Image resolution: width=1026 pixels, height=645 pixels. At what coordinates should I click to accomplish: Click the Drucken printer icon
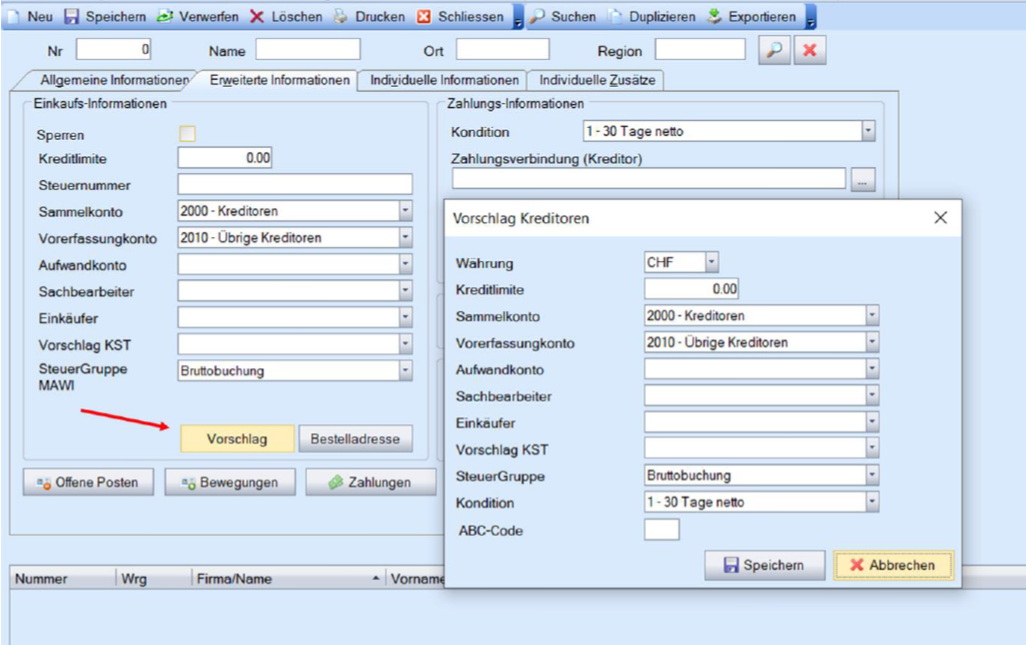click(x=340, y=16)
